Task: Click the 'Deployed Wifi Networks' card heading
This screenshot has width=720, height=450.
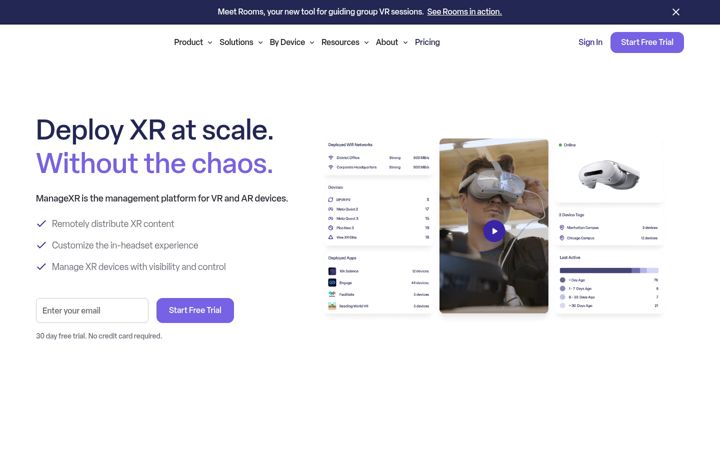Action: pos(350,145)
